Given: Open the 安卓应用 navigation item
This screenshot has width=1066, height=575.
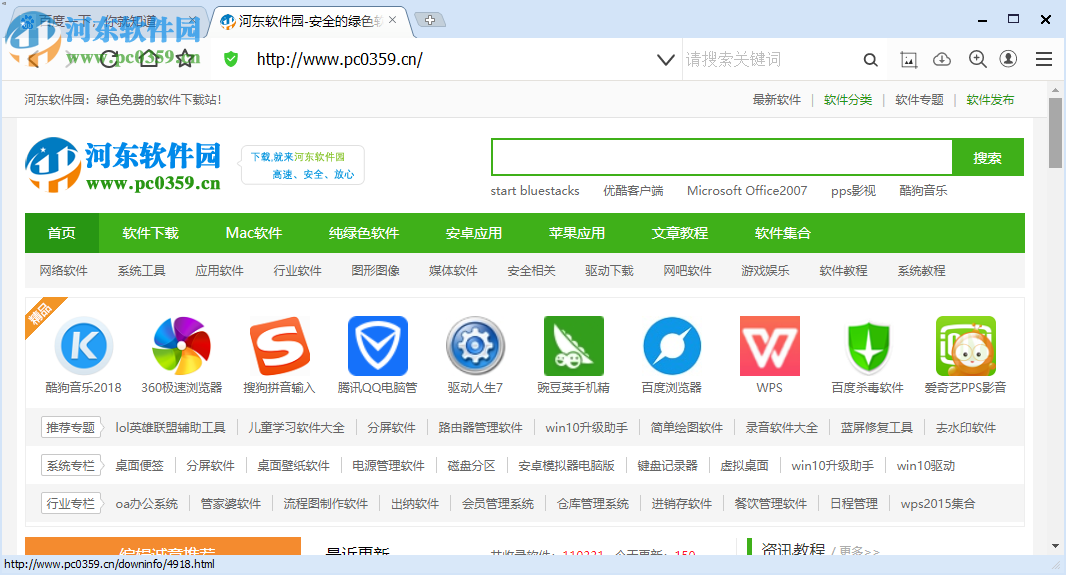Looking at the screenshot, I should (474, 233).
